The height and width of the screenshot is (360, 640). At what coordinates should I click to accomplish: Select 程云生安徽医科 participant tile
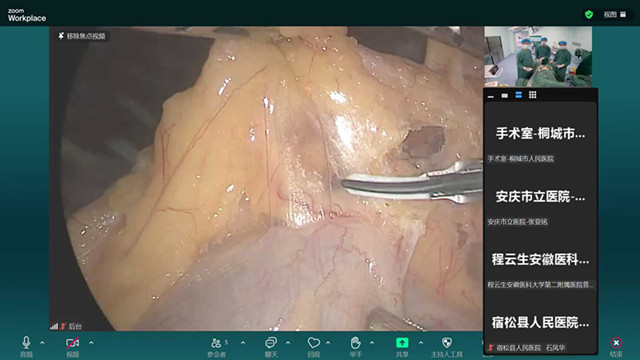pyautogui.click(x=540, y=260)
